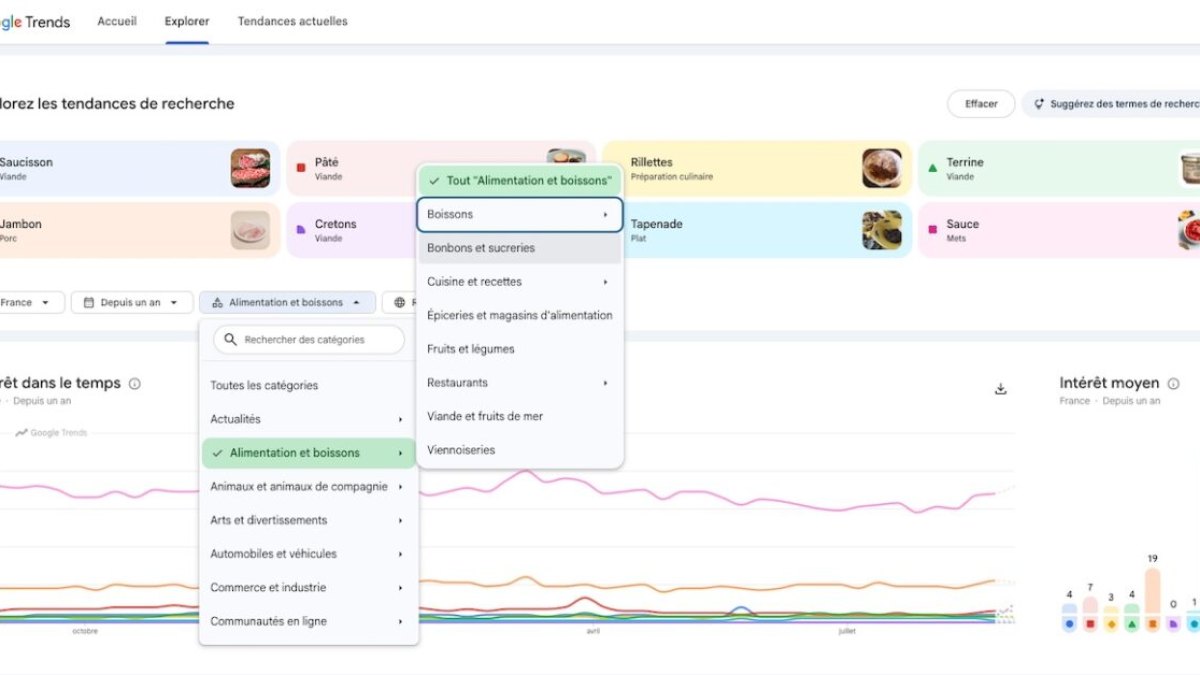Viewport: 1200px width, 675px height.
Task: Select the checked Alimentation et boissons category
Action: click(309, 453)
